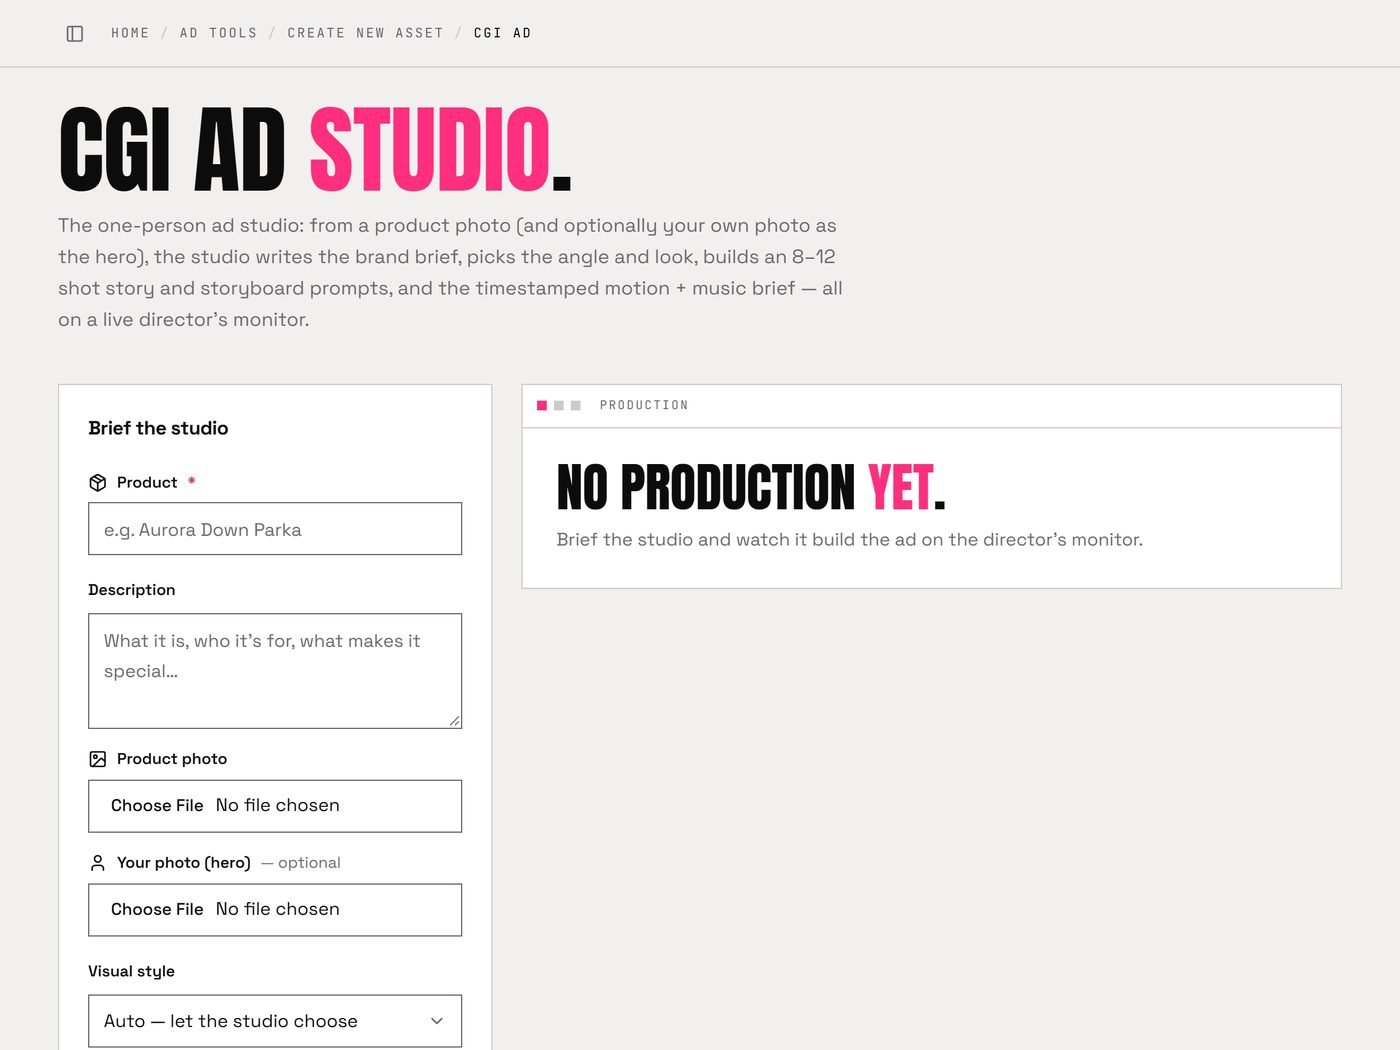Screen dimensions: 1400x1050
Task: Click the Your photo person icon
Action: point(98,863)
